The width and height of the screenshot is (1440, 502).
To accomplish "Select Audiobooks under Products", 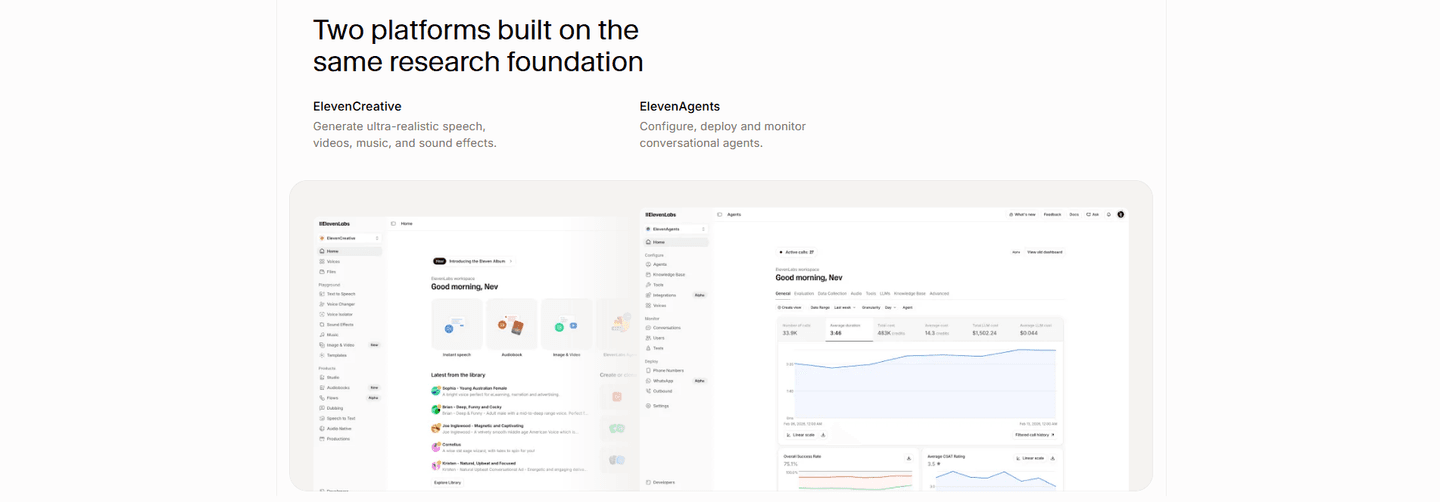I will (349, 387).
